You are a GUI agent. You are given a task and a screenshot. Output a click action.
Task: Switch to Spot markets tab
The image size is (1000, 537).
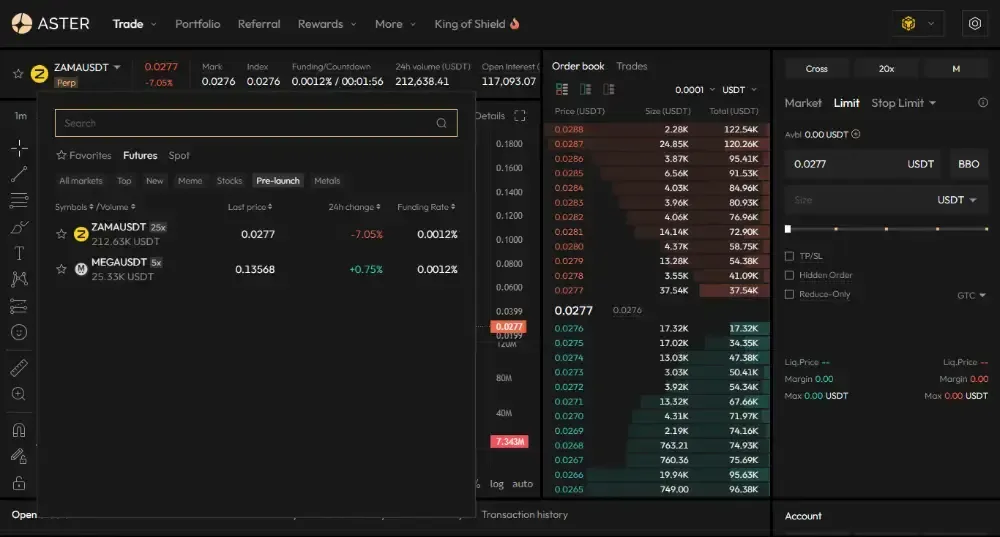[x=179, y=155]
